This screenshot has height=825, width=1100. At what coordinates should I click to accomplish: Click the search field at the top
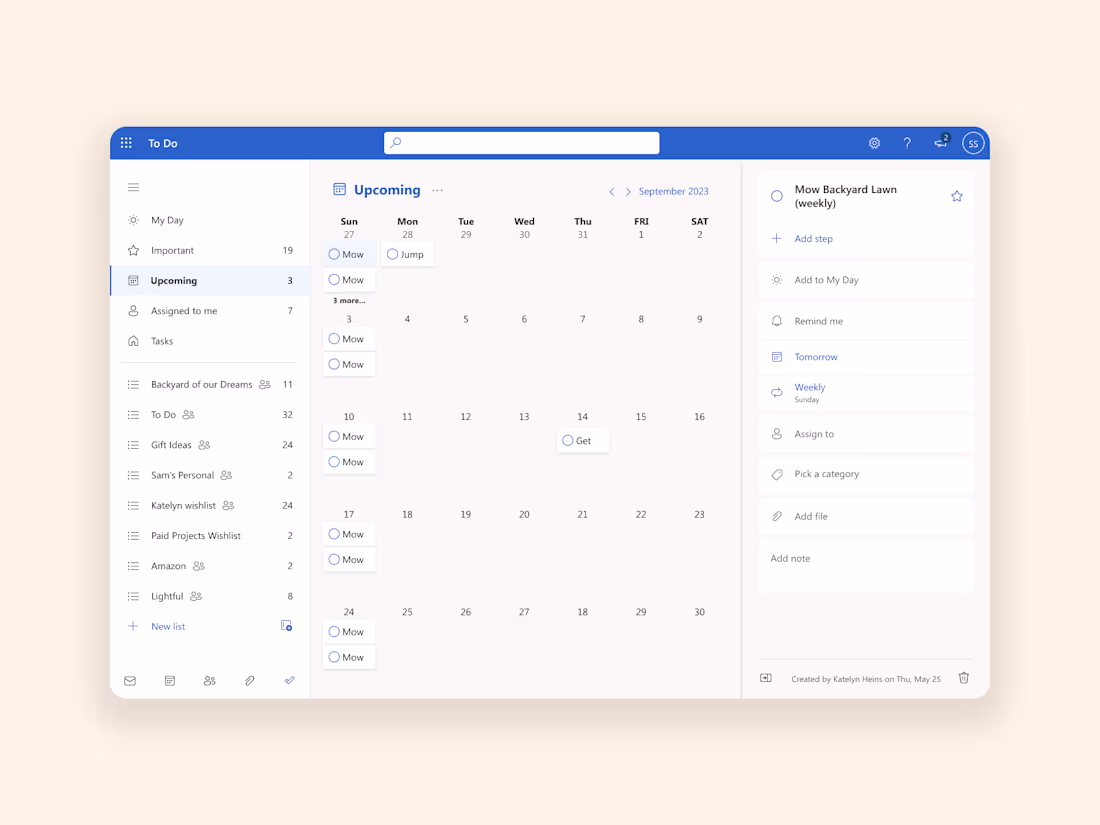521,142
